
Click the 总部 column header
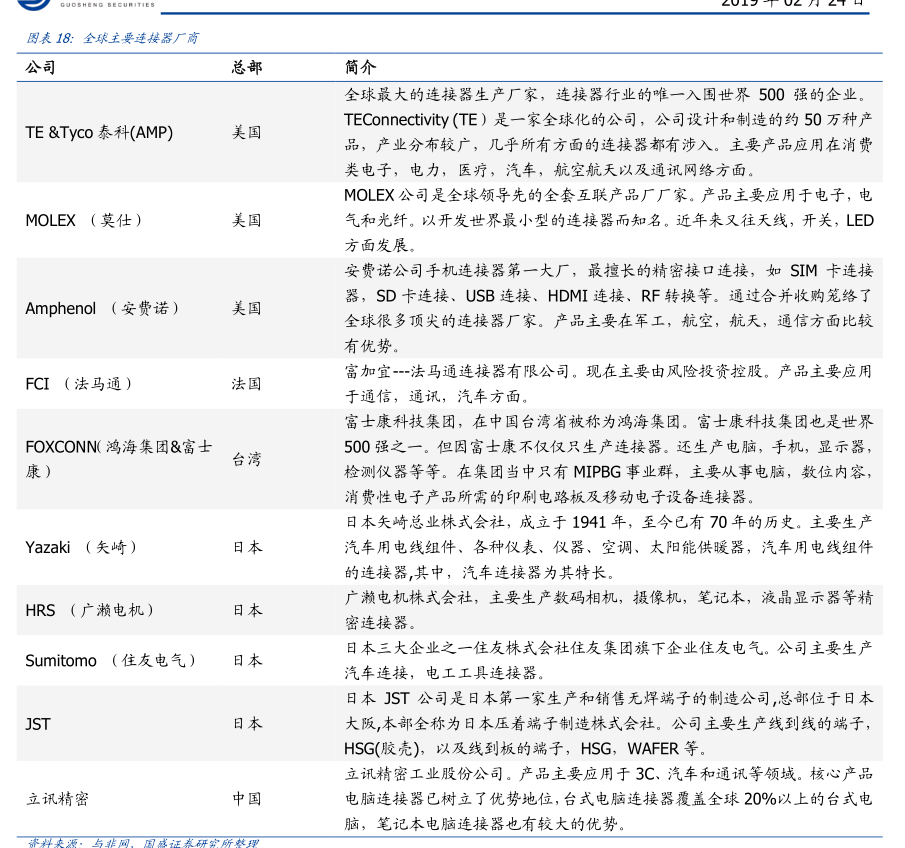246,68
